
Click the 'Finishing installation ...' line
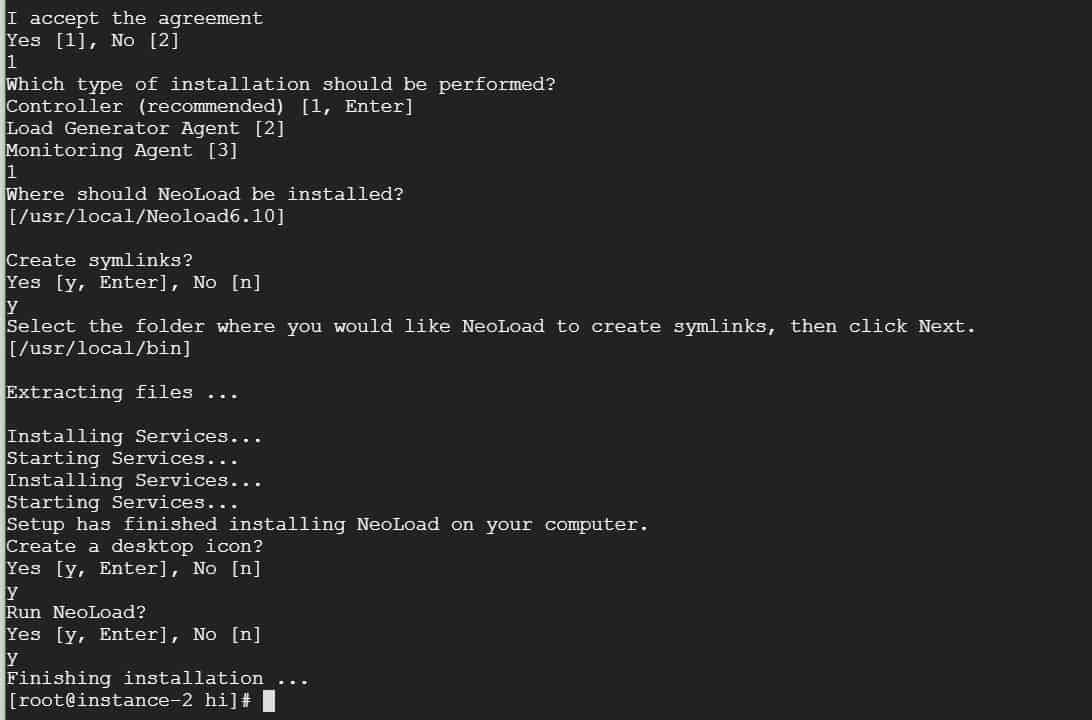[157, 679]
